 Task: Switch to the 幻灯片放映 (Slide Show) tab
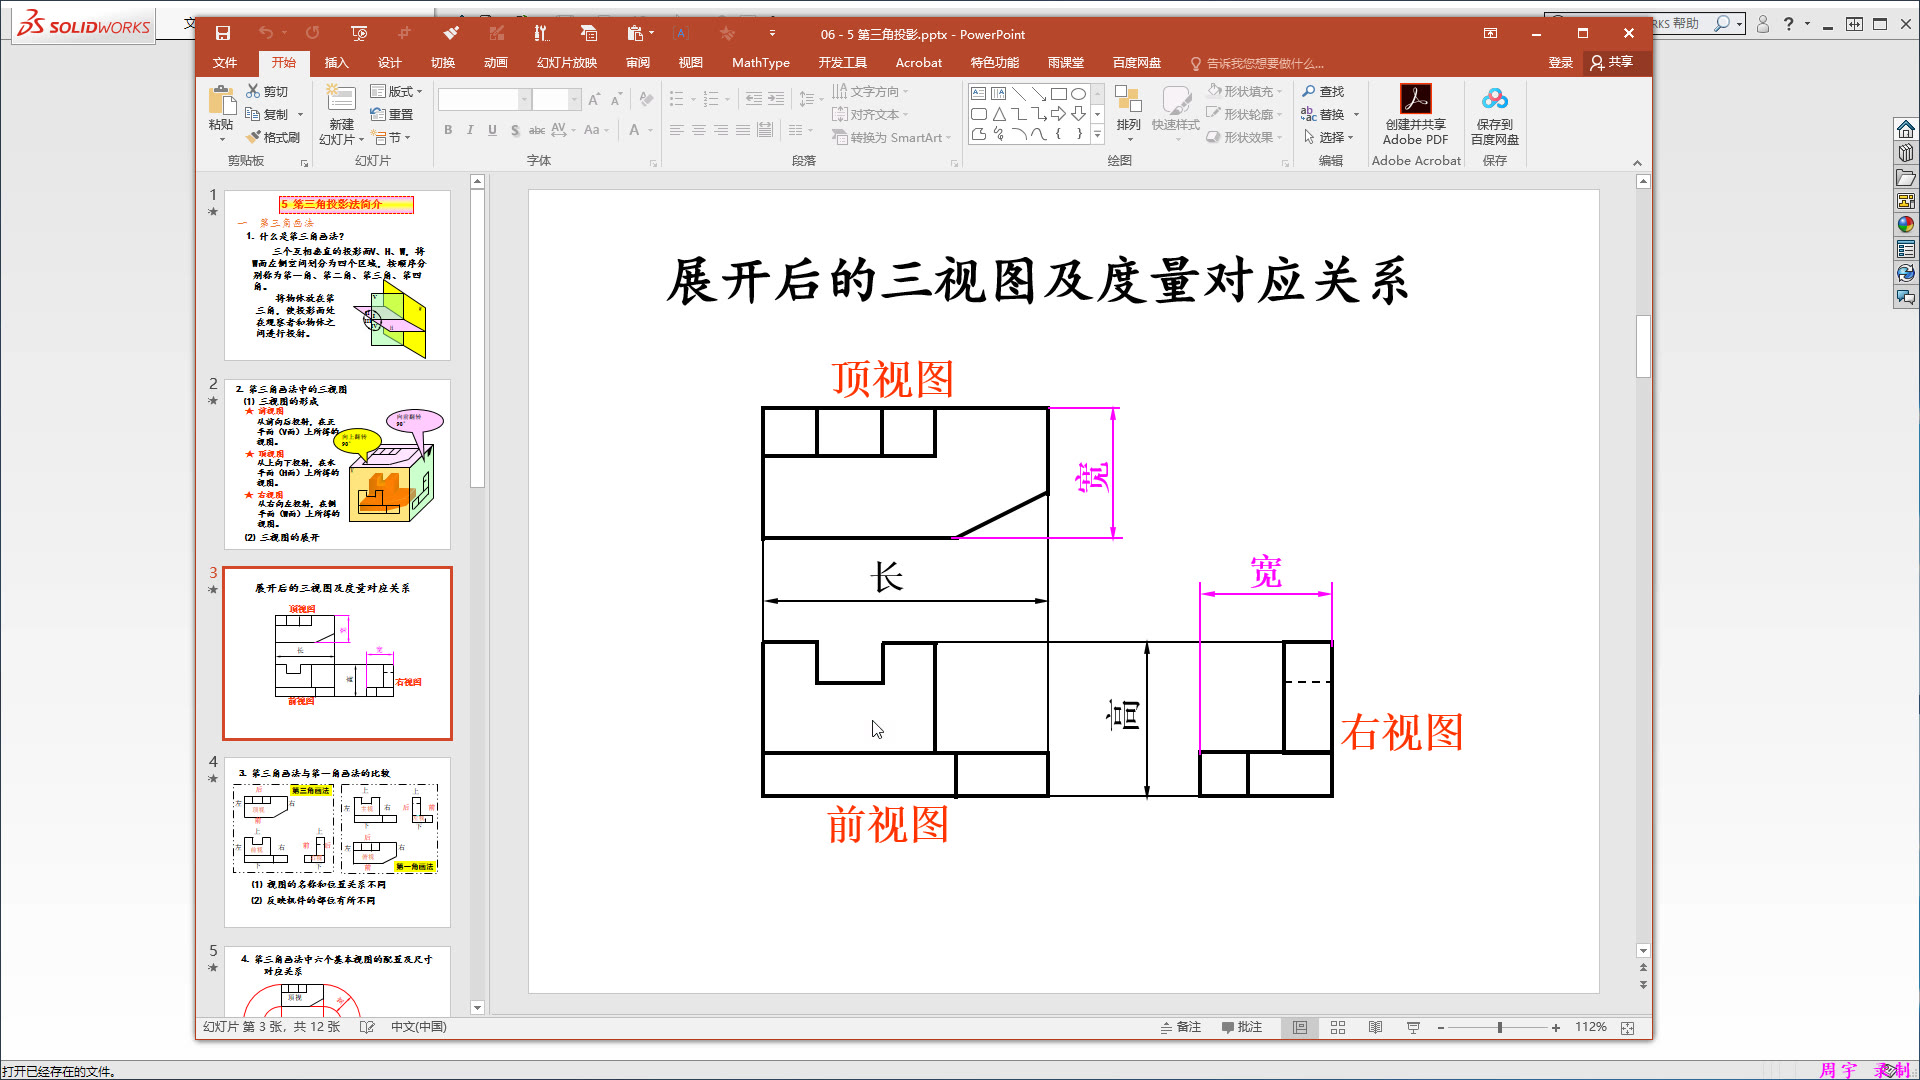(x=567, y=62)
